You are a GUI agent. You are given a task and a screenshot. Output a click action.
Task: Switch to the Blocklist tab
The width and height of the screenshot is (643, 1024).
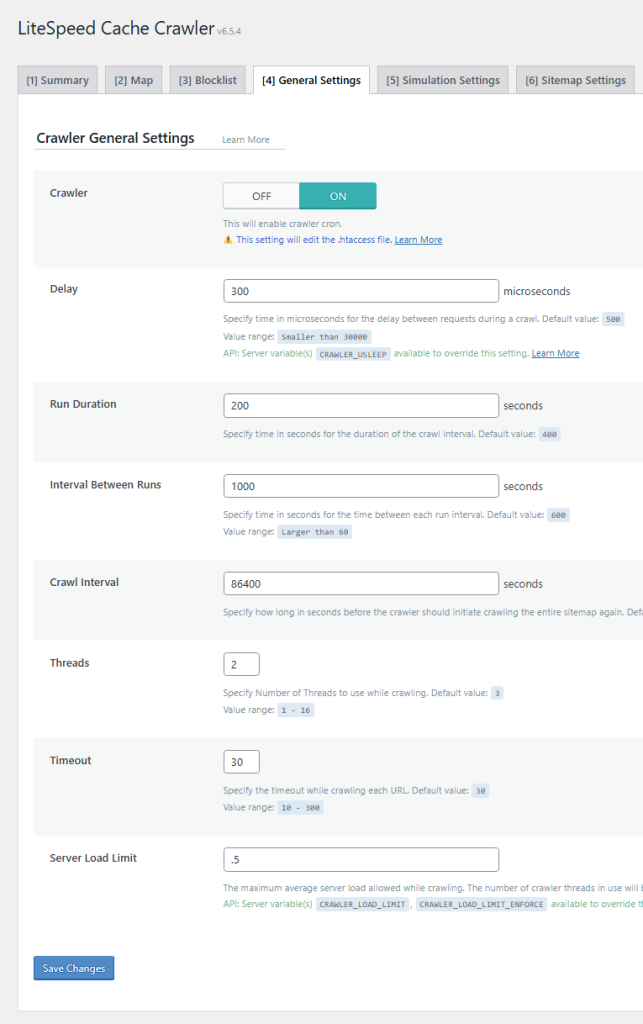(x=207, y=79)
